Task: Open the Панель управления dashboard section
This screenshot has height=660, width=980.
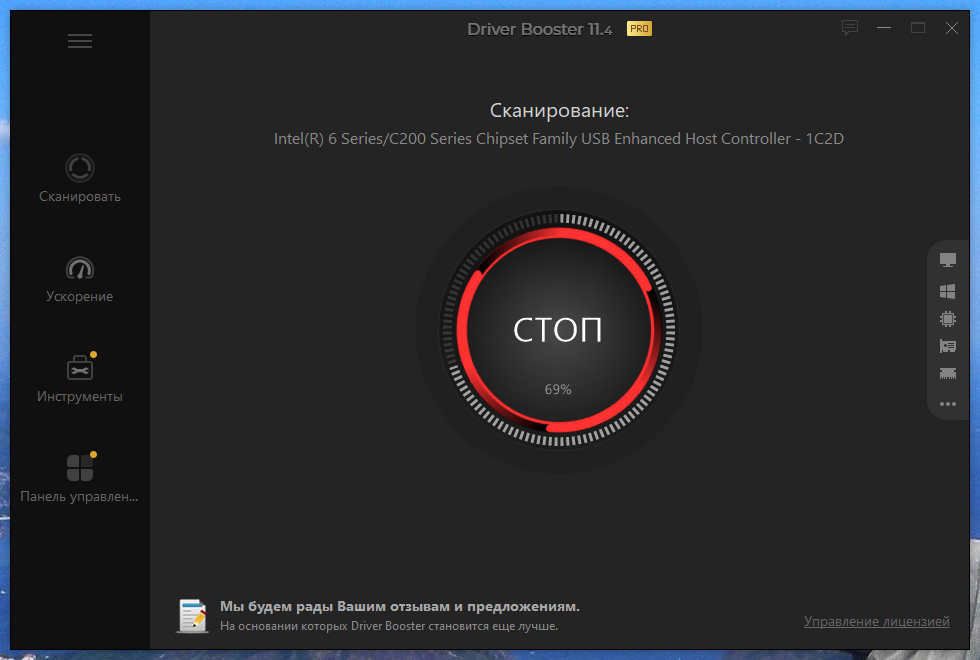Action: pos(80,478)
